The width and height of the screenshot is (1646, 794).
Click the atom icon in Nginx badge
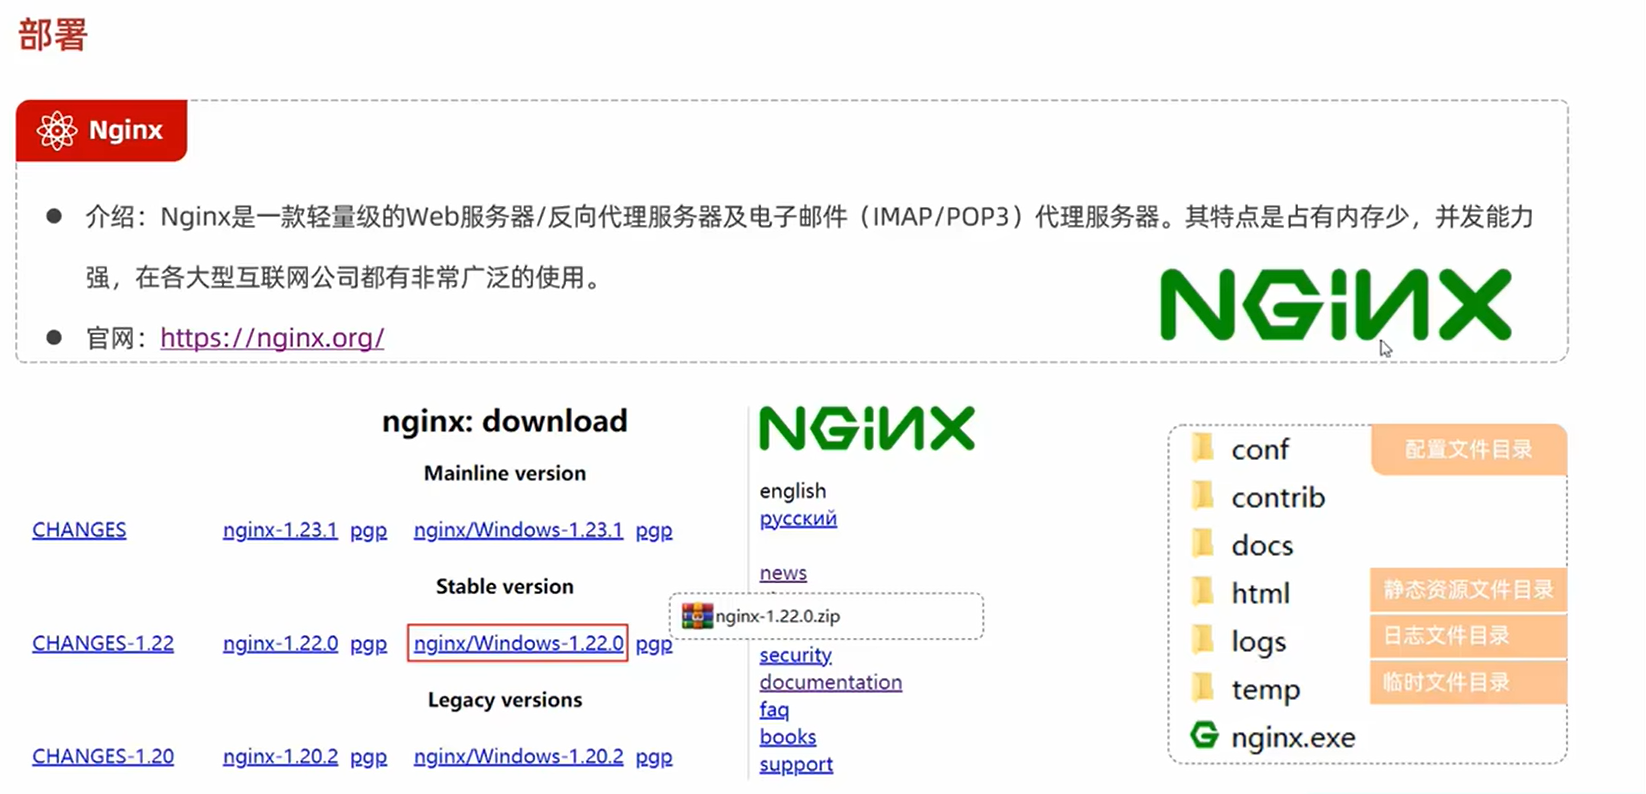point(57,131)
